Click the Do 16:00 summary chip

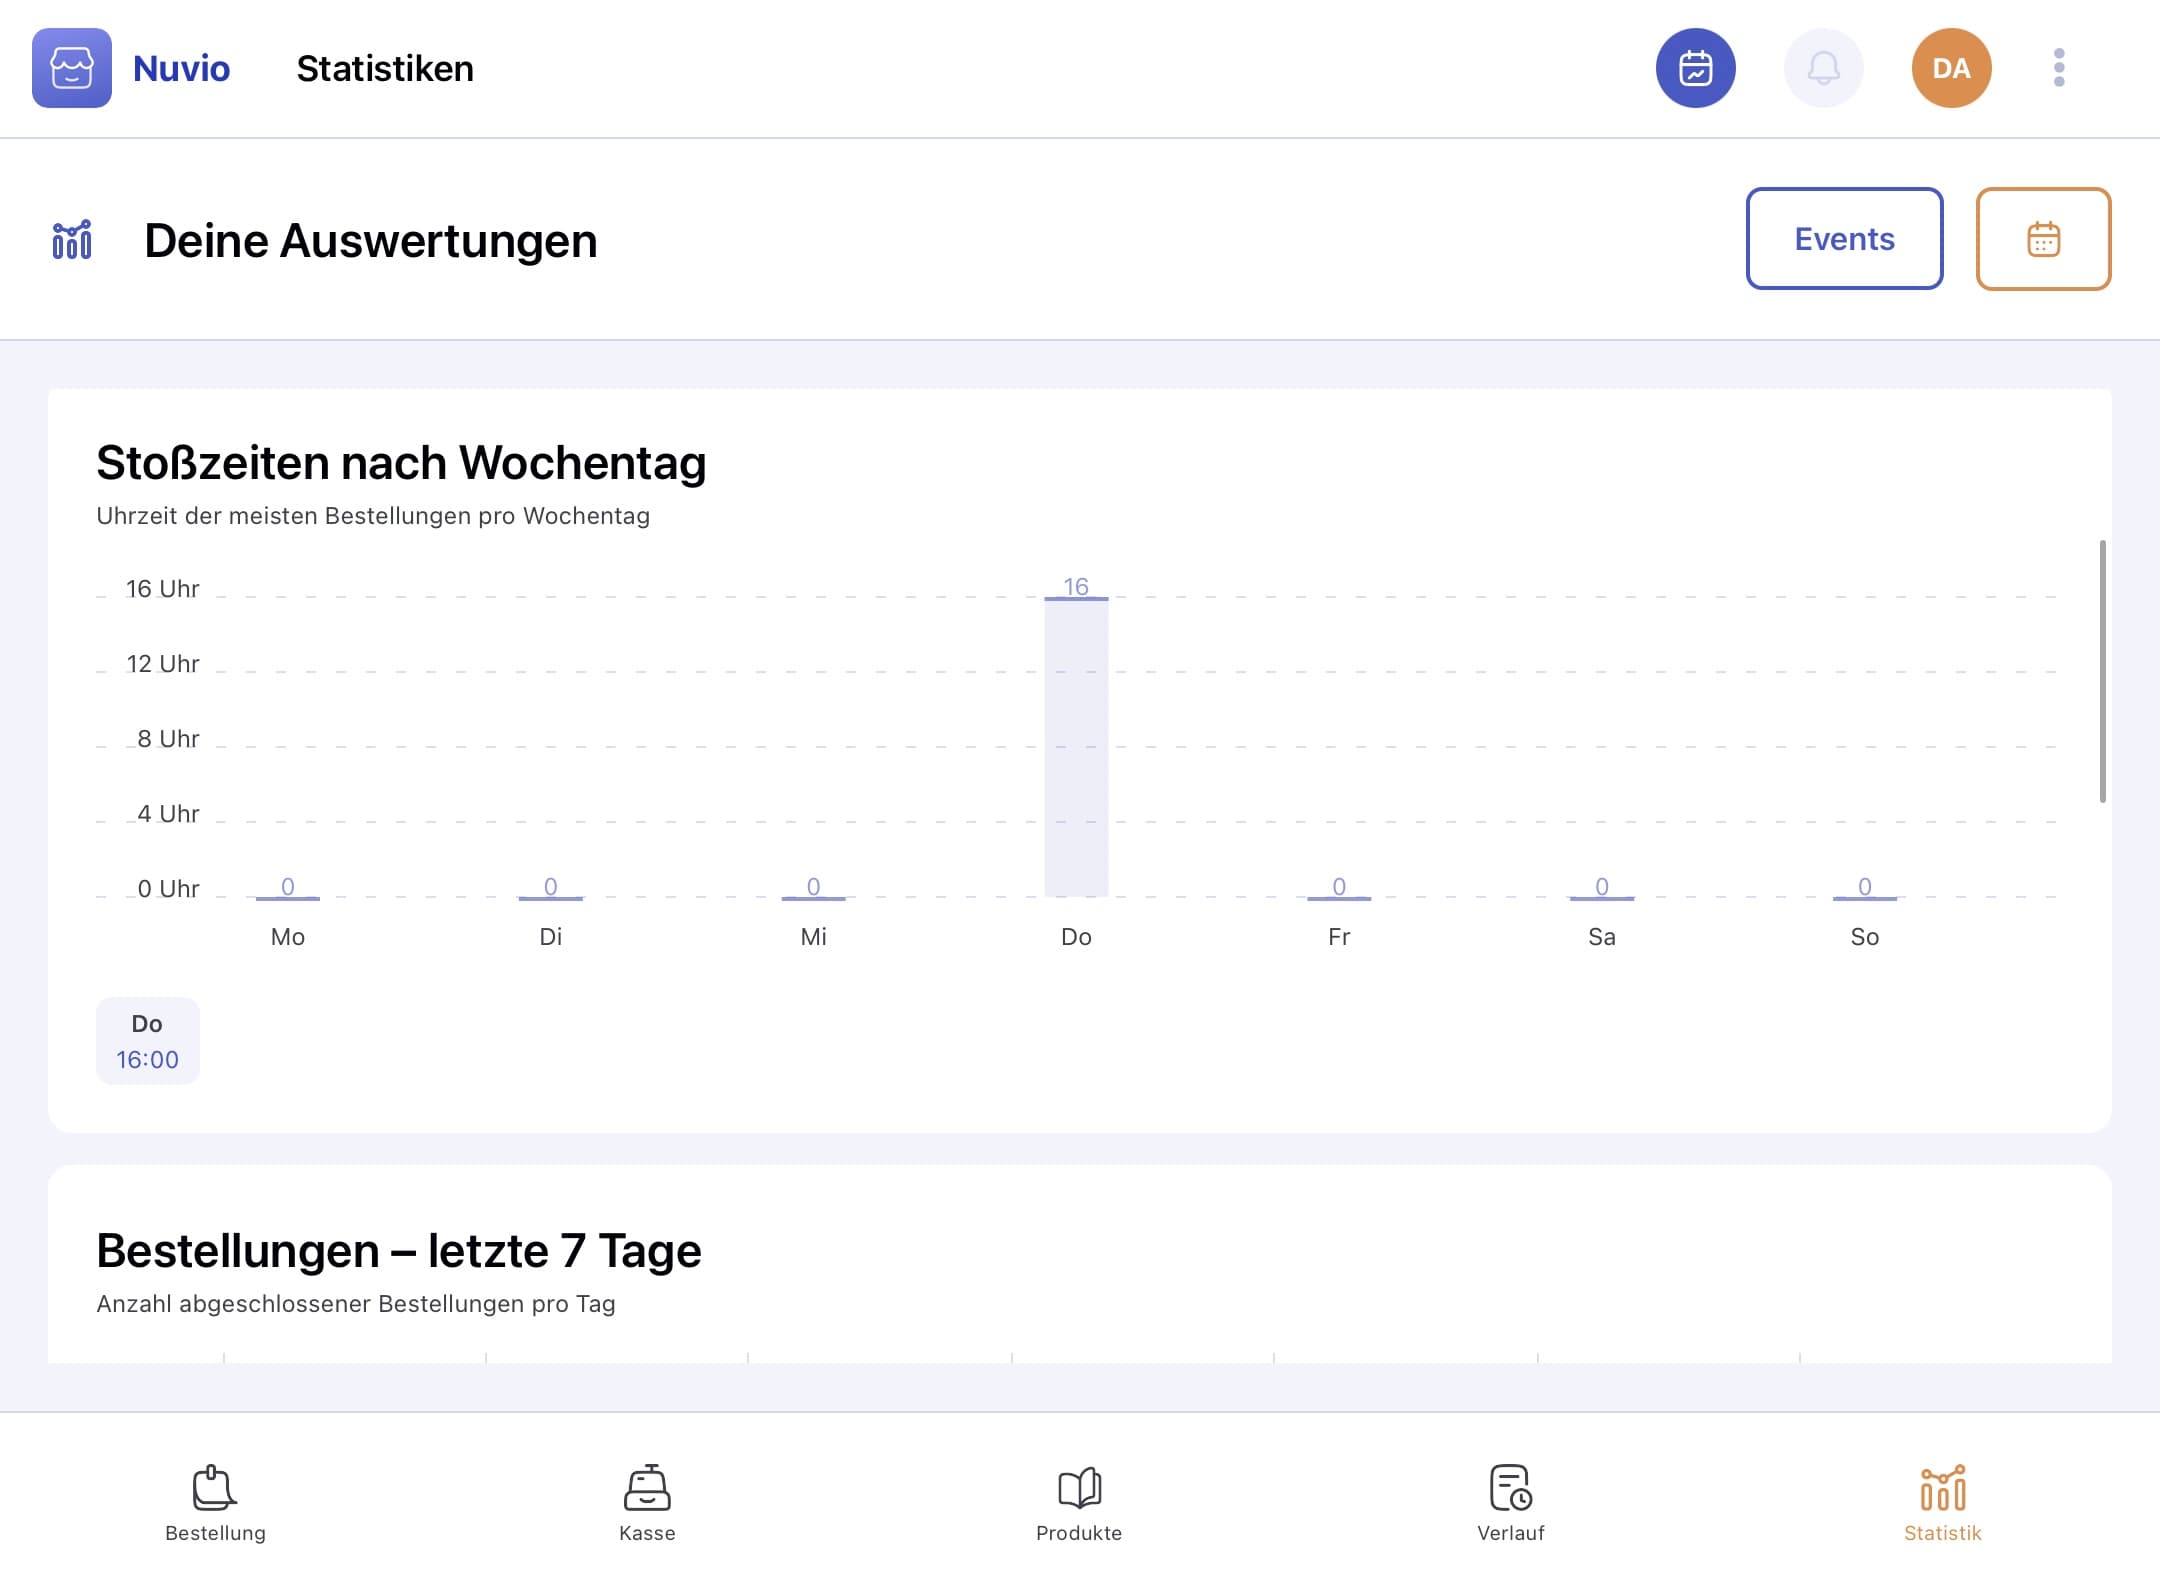tap(148, 1041)
